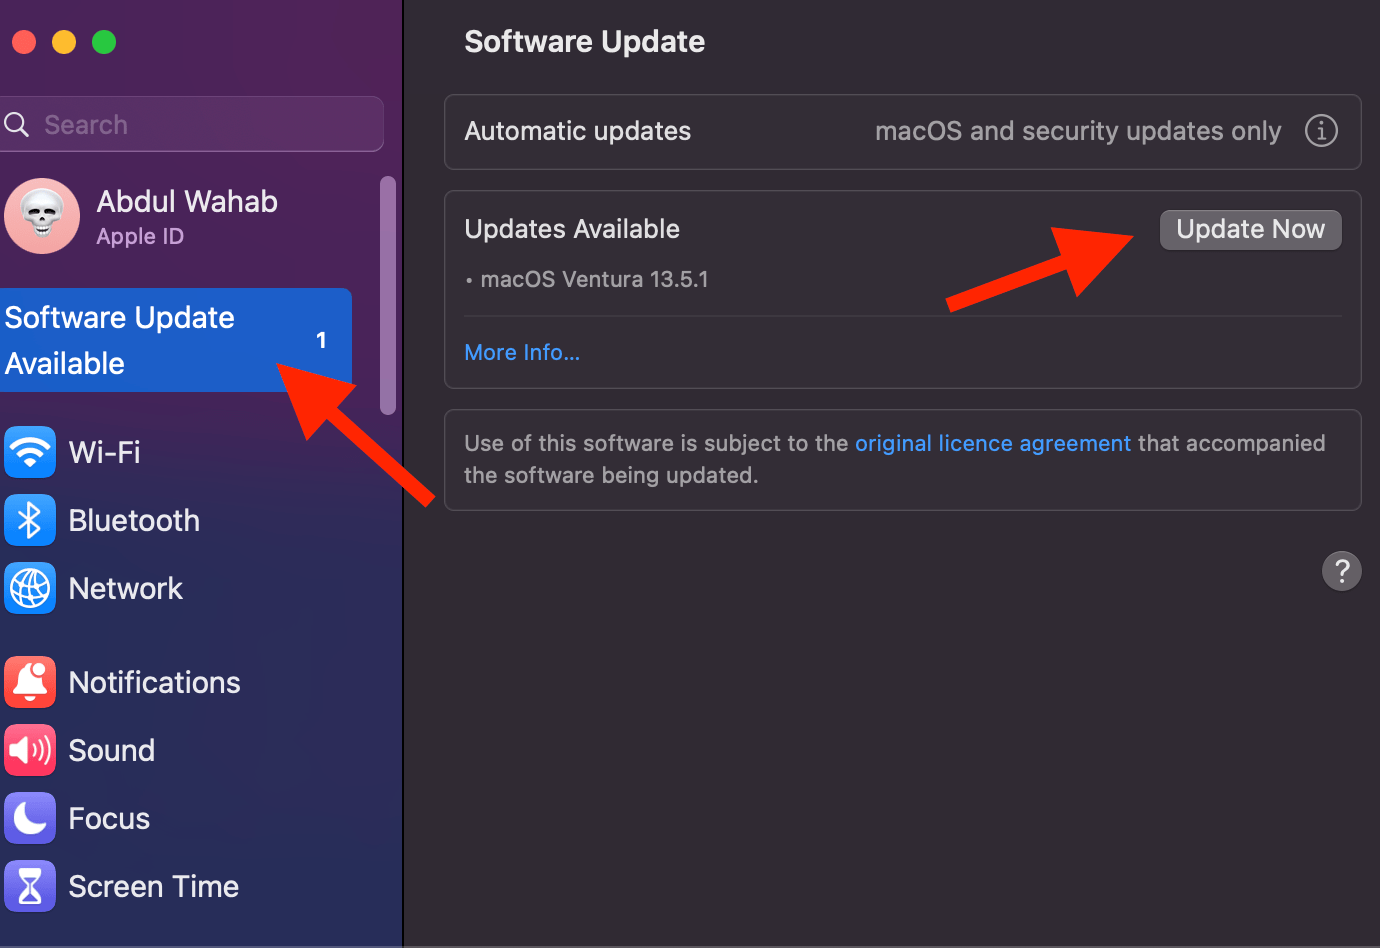Open Bluetooth settings label

tap(134, 520)
